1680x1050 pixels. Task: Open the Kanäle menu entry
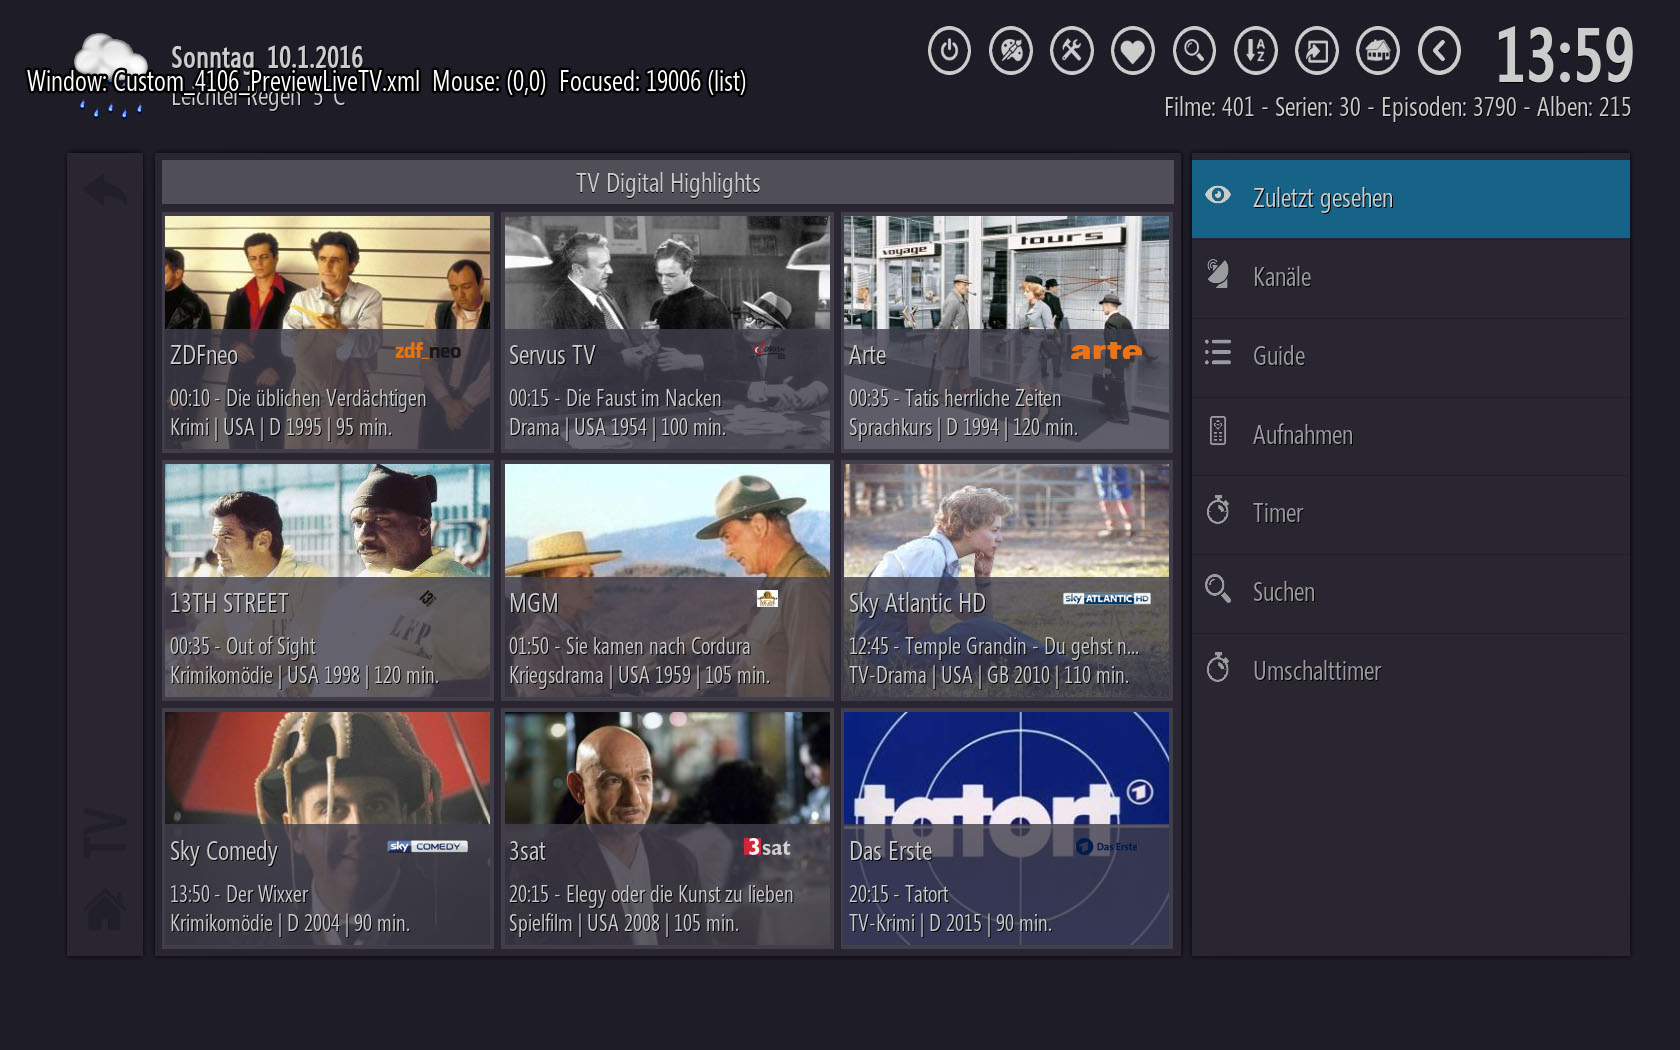[x=1410, y=277]
